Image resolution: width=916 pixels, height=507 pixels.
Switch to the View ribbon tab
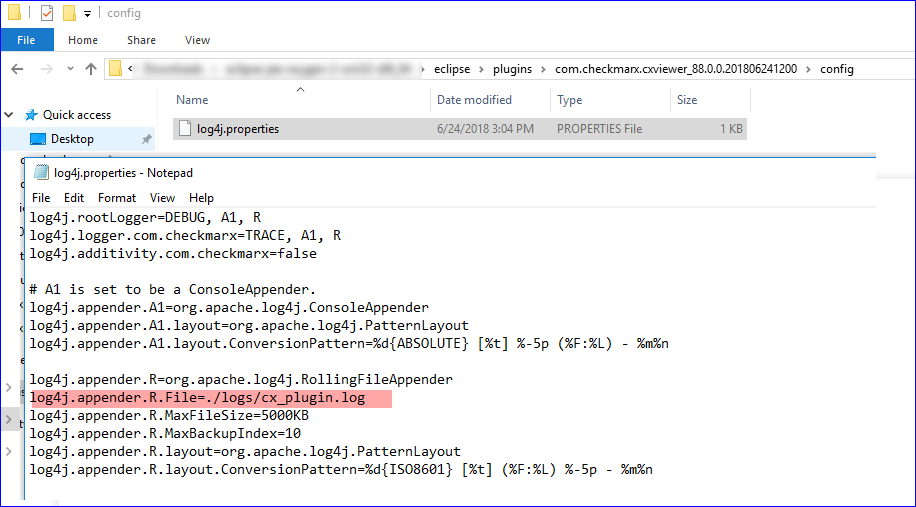197,40
